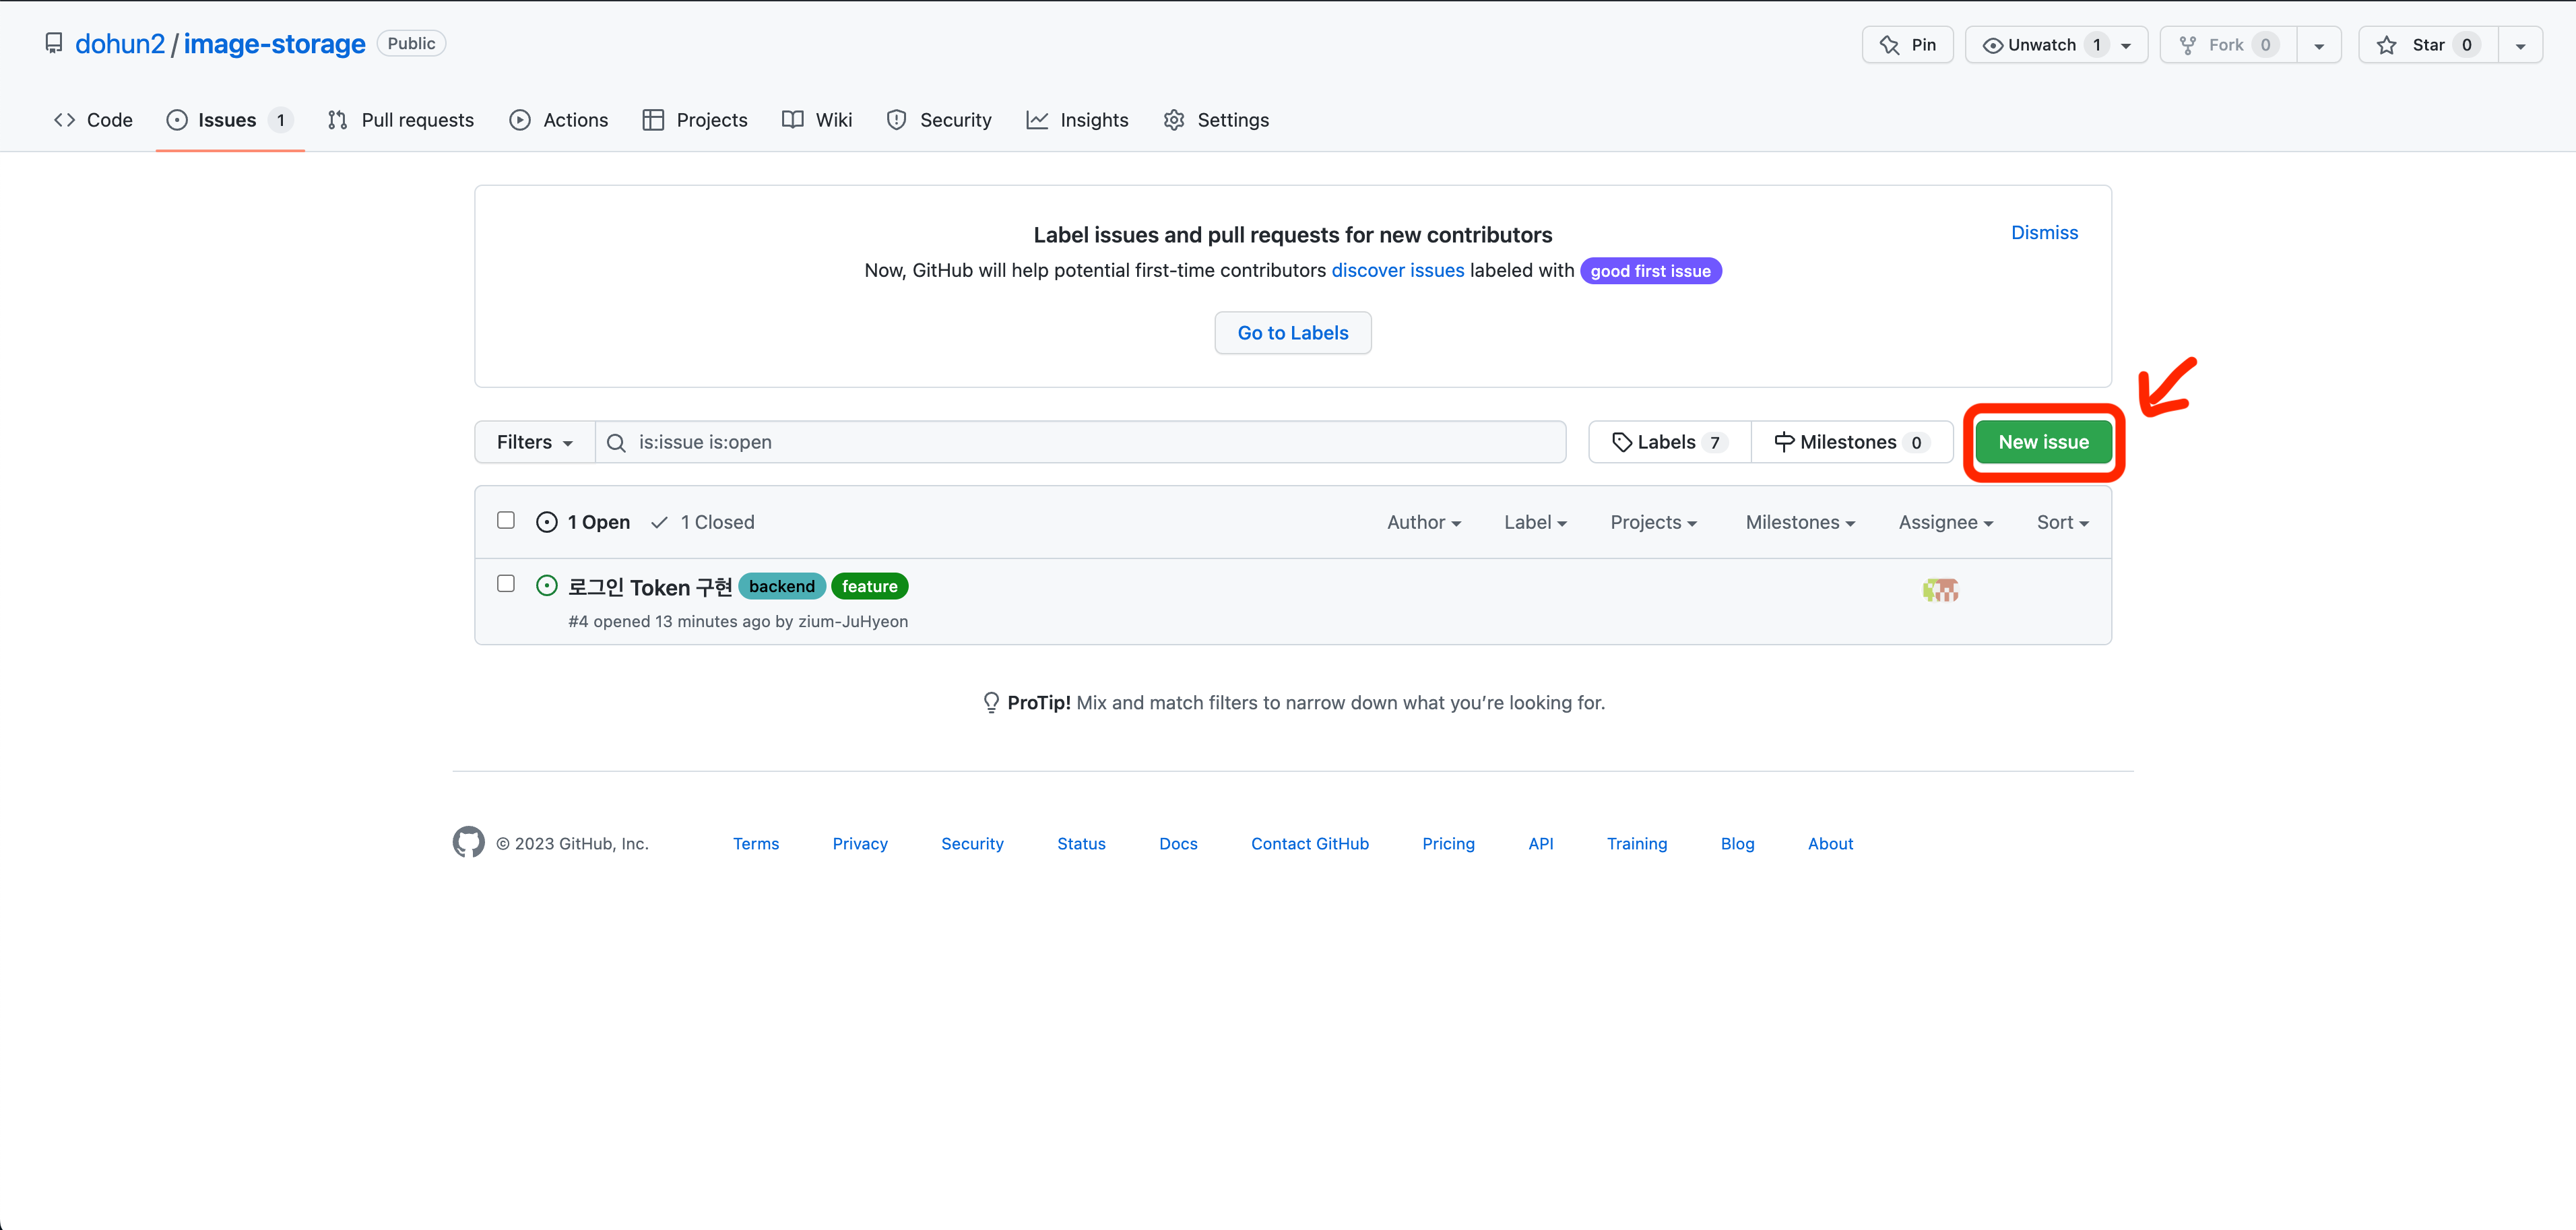Expand the Sort dropdown
Screen dimensions: 2576x1230
(2062, 522)
